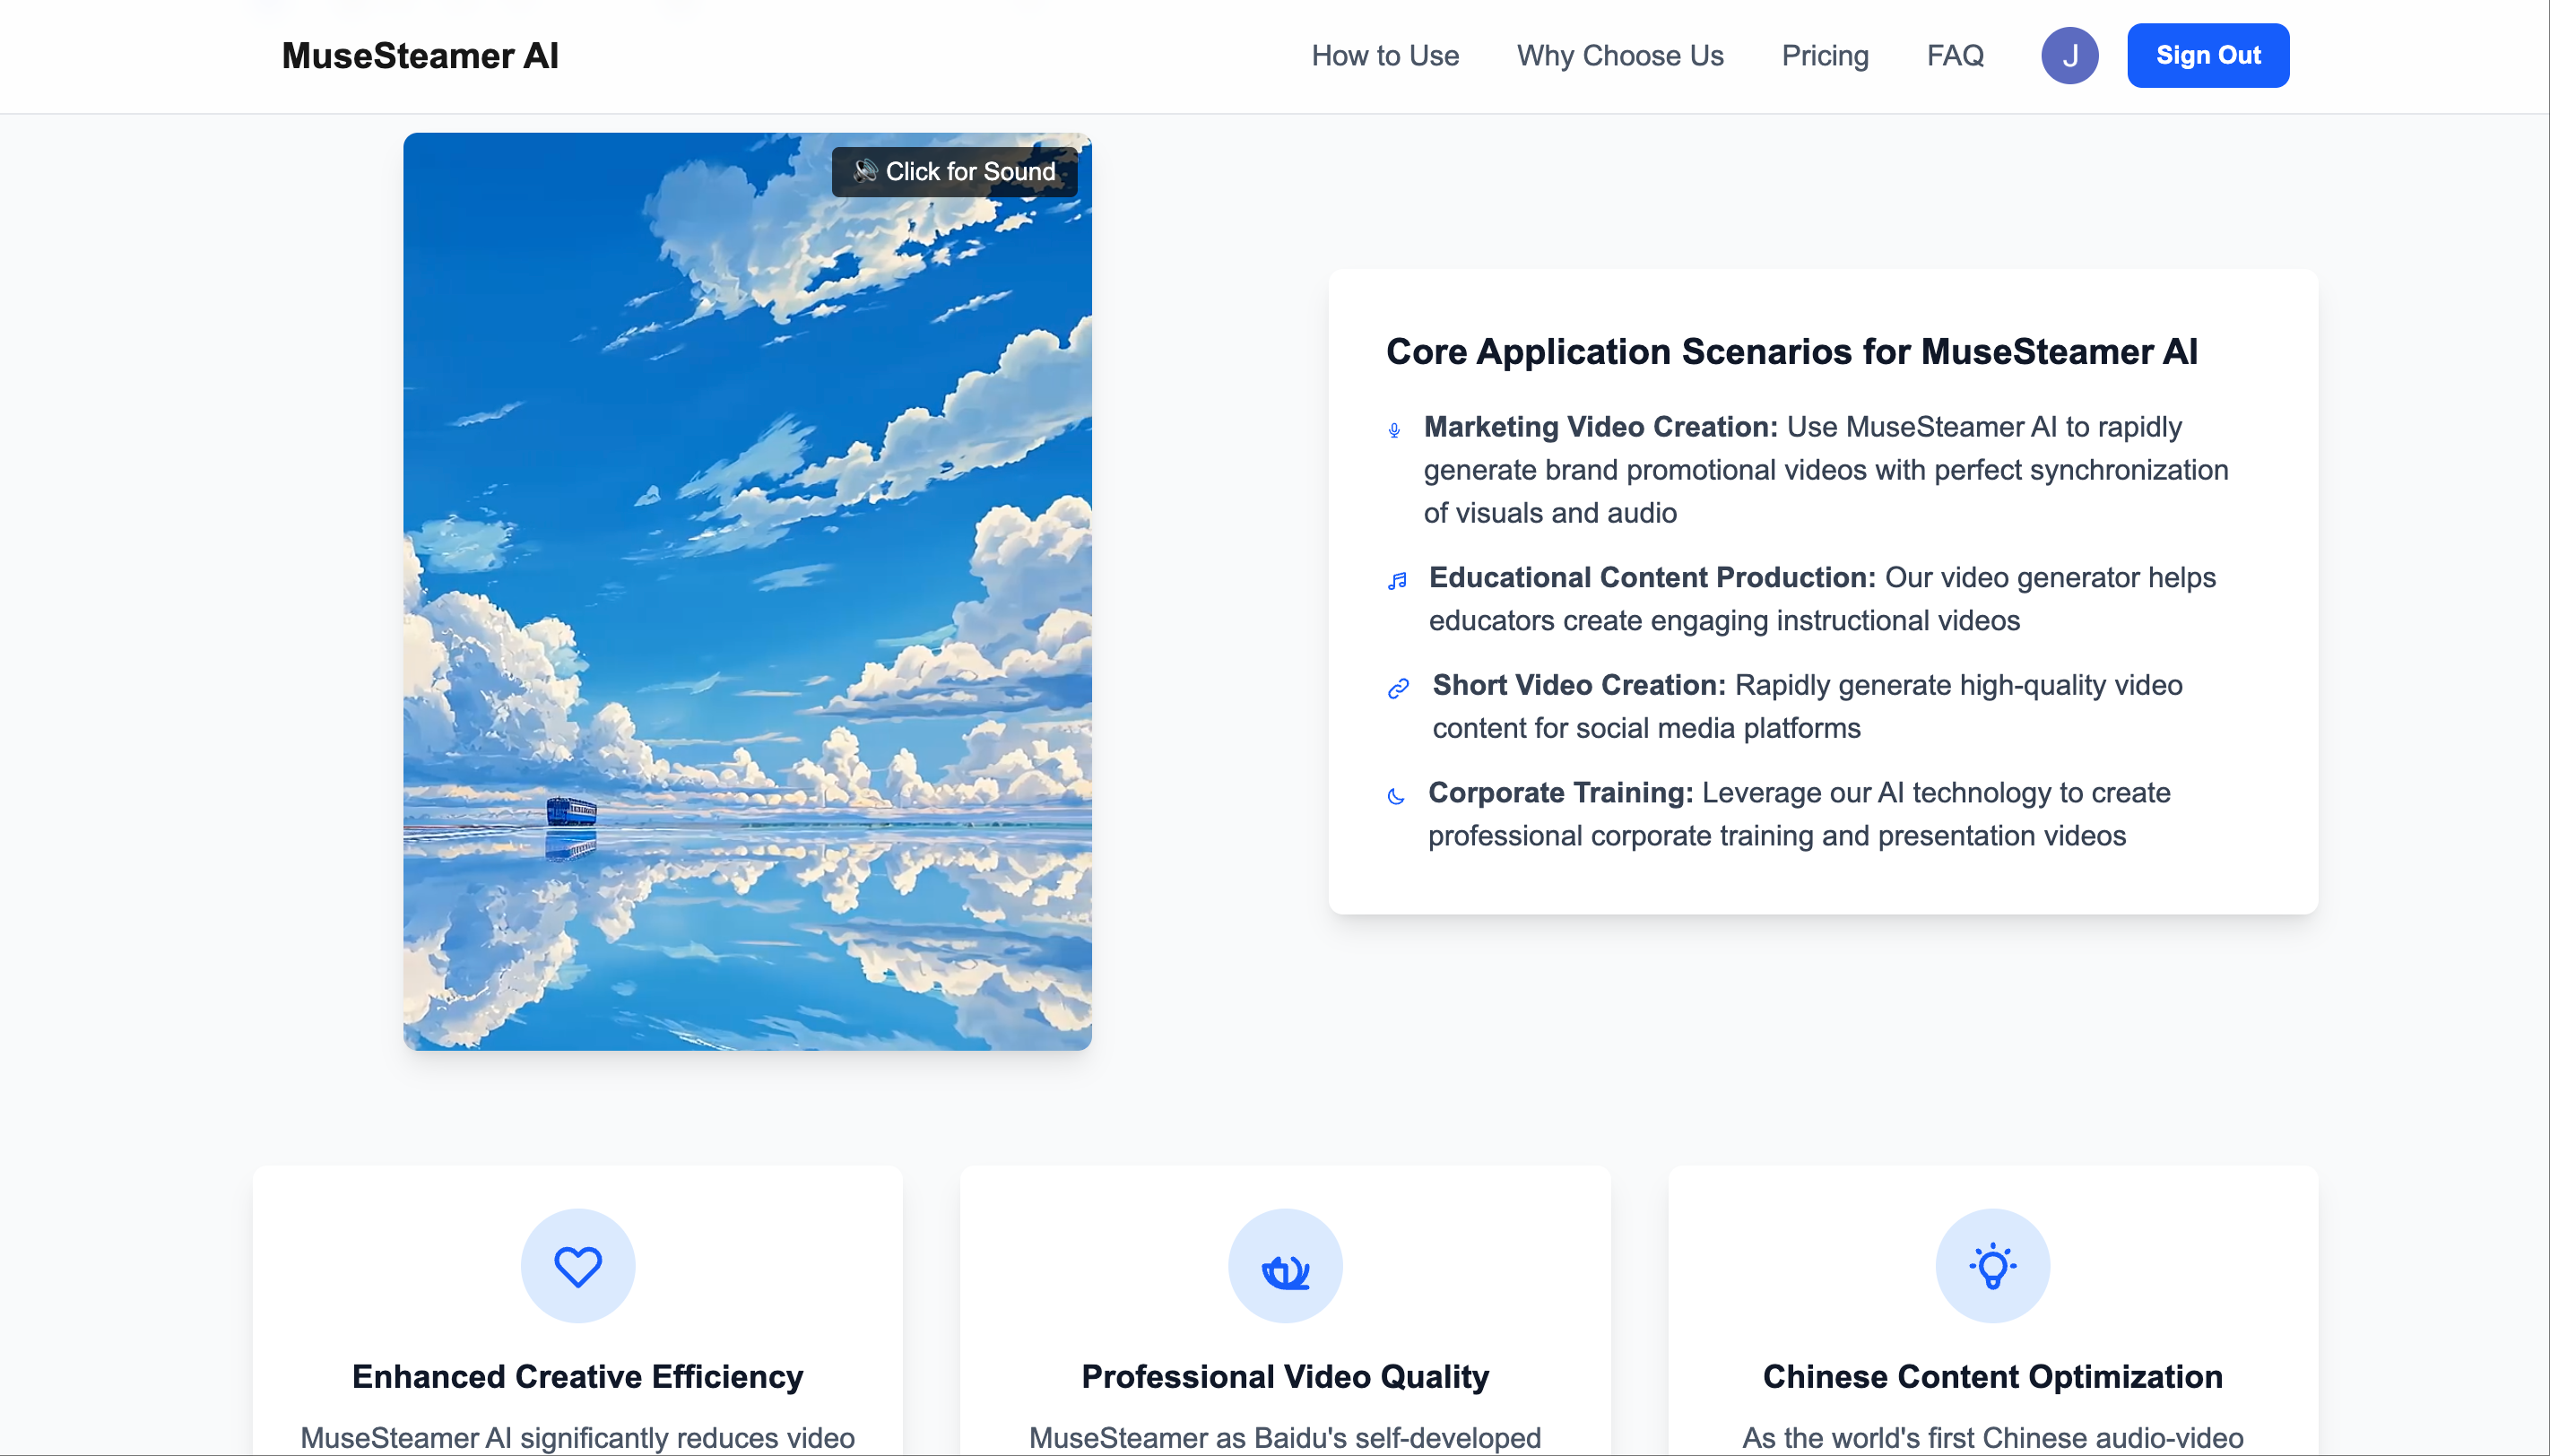Click the music note icon beside Educational Content
Image resolution: width=2550 pixels, height=1456 pixels.
1397,581
